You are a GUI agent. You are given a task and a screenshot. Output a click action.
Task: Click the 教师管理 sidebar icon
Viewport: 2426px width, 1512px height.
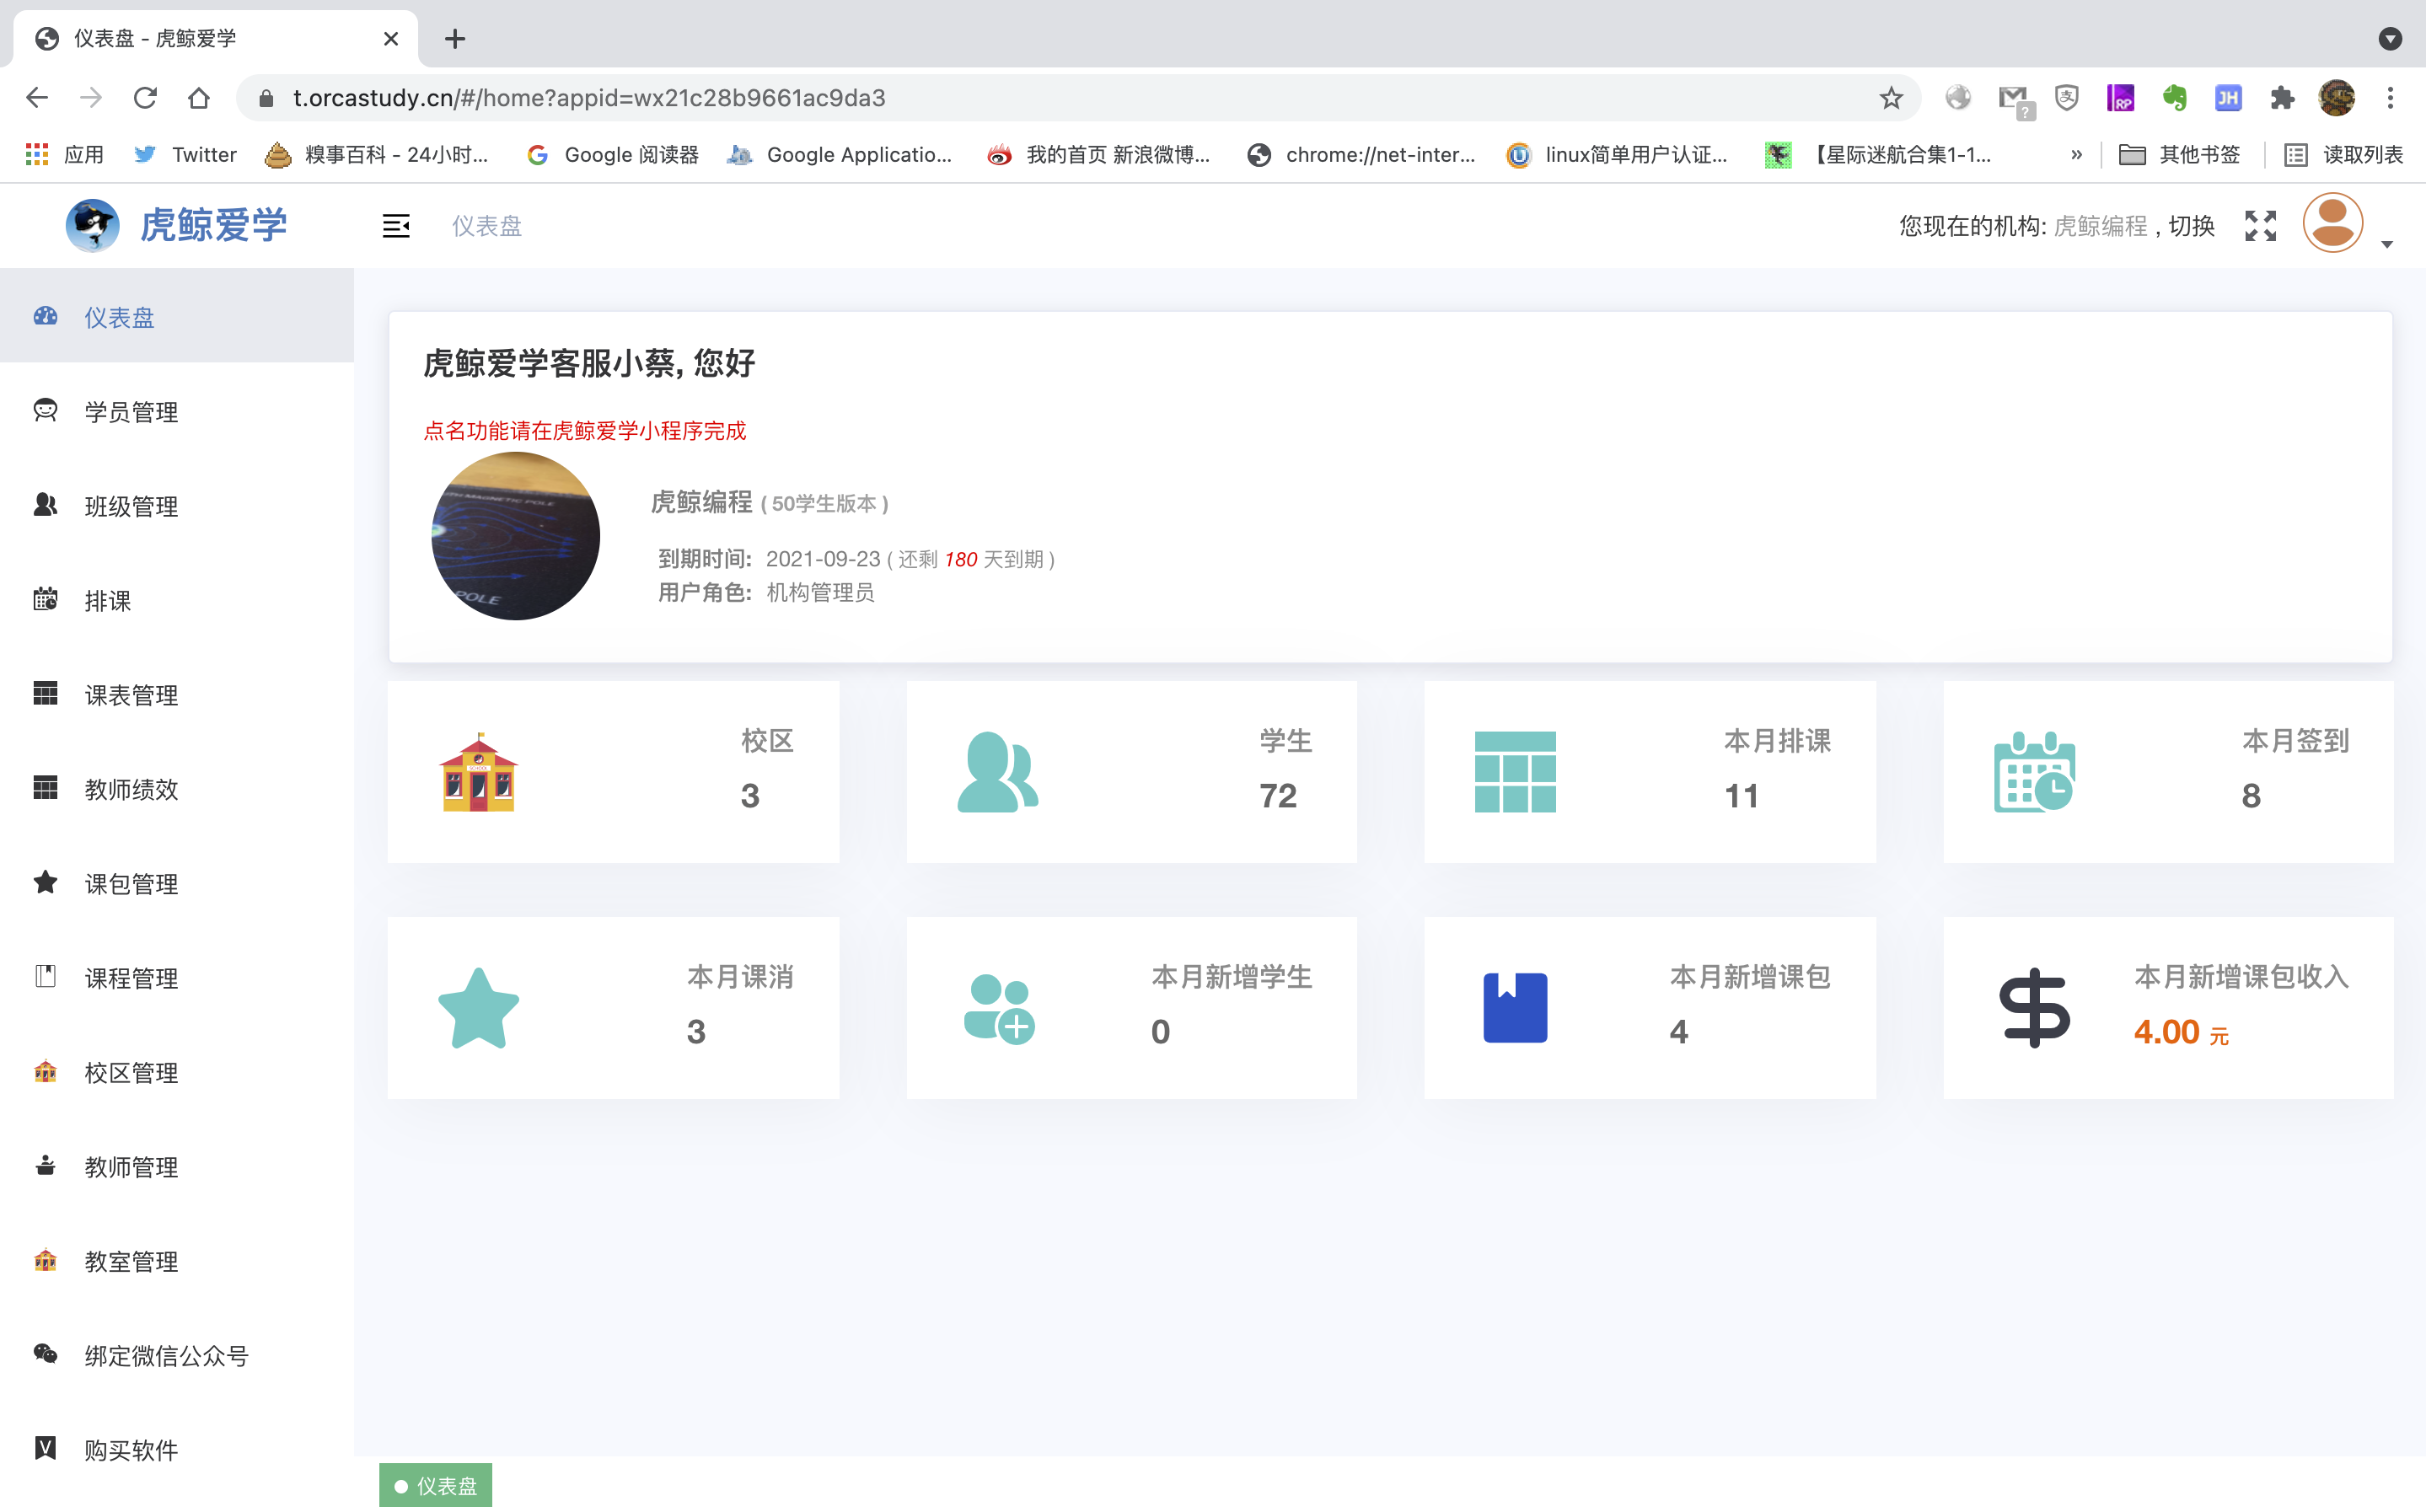(x=45, y=1166)
